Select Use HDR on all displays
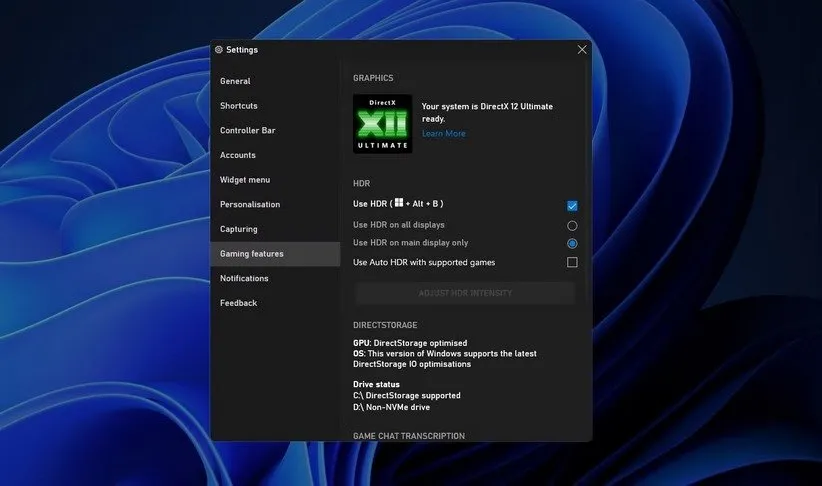Screen dimensions: 822x486 (572, 225)
